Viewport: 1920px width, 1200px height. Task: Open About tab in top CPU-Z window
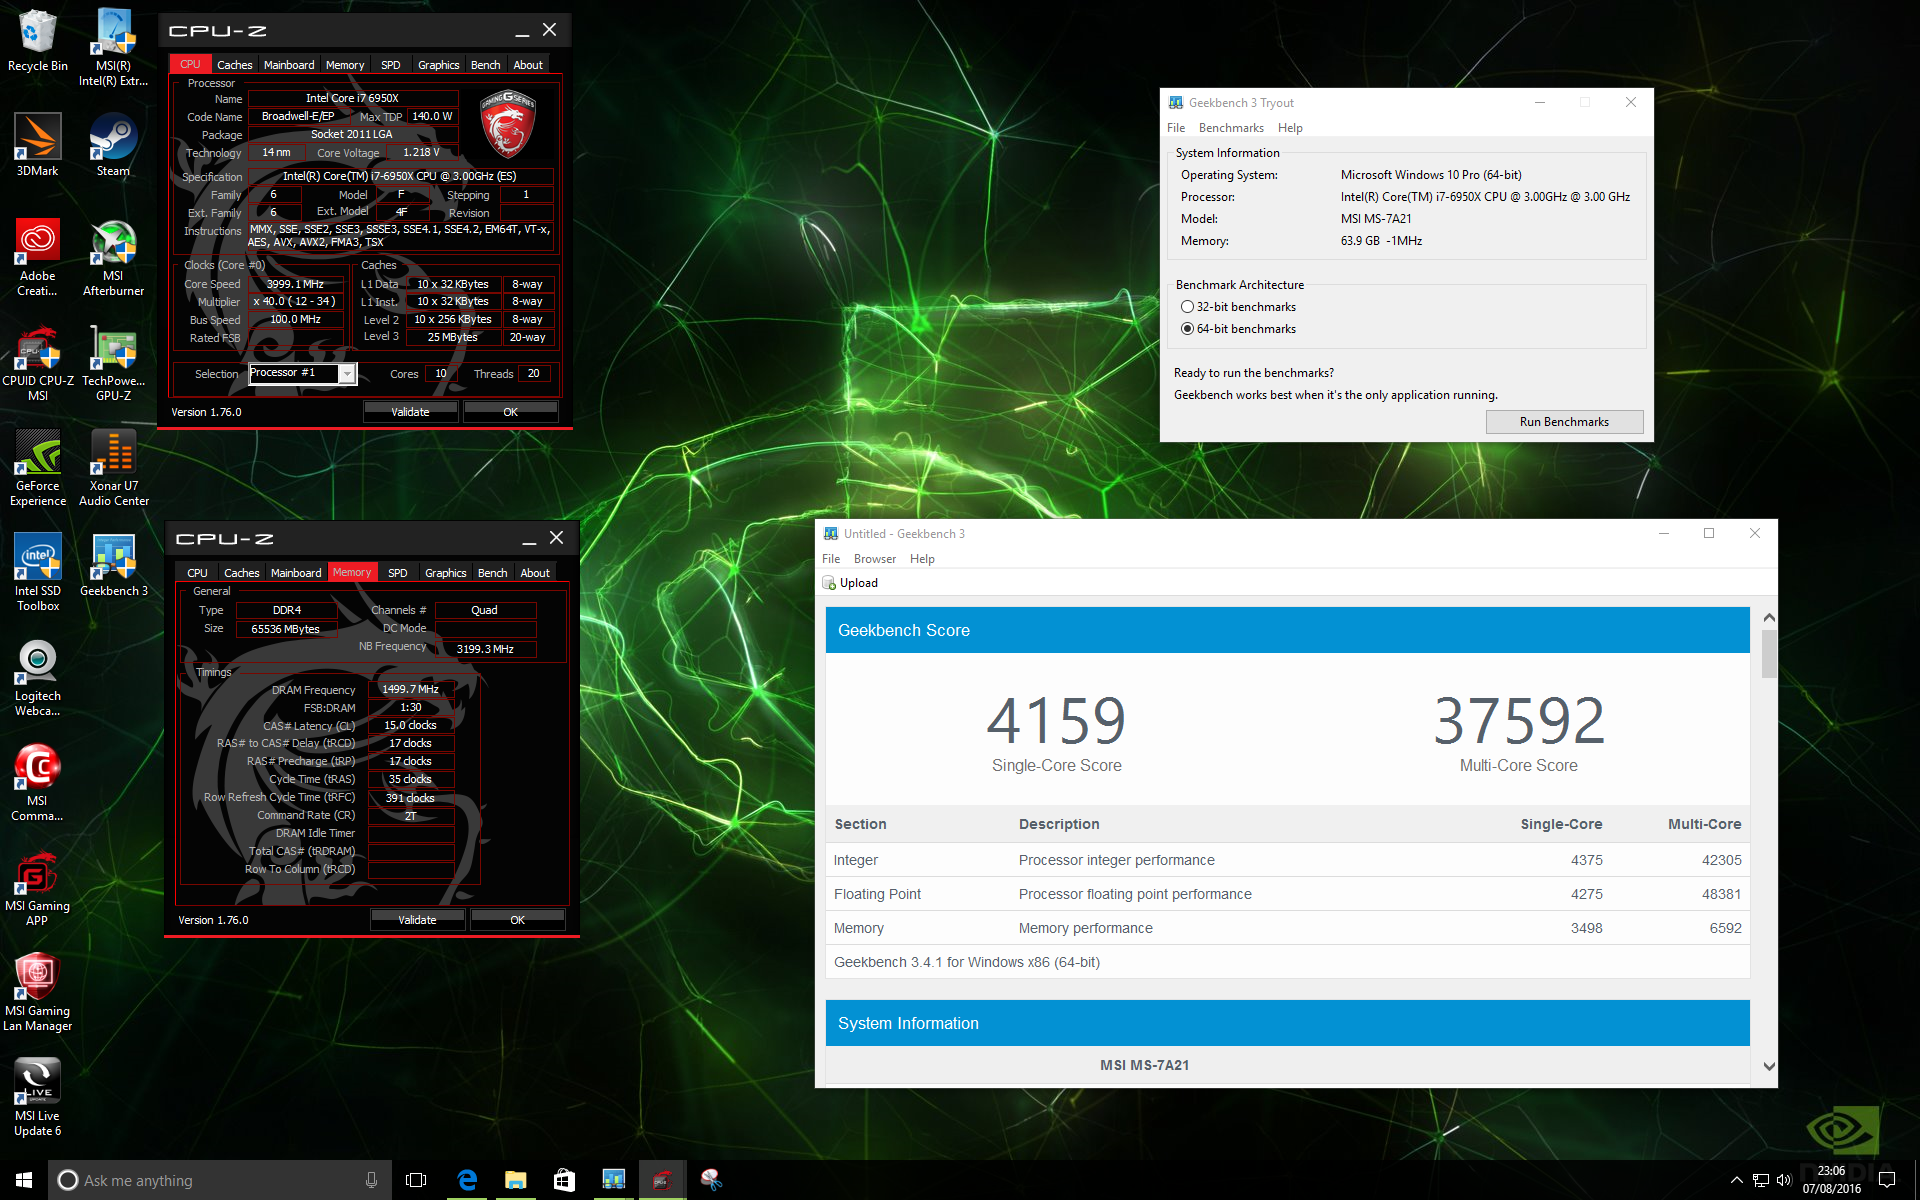(x=528, y=65)
